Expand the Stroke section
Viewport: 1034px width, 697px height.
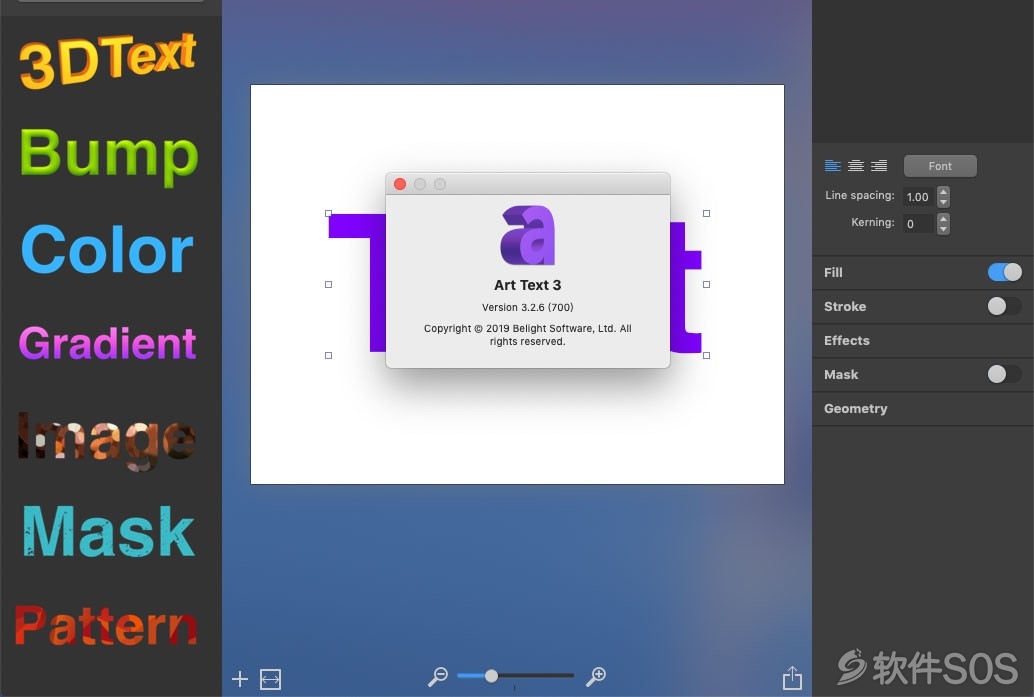(x=845, y=307)
